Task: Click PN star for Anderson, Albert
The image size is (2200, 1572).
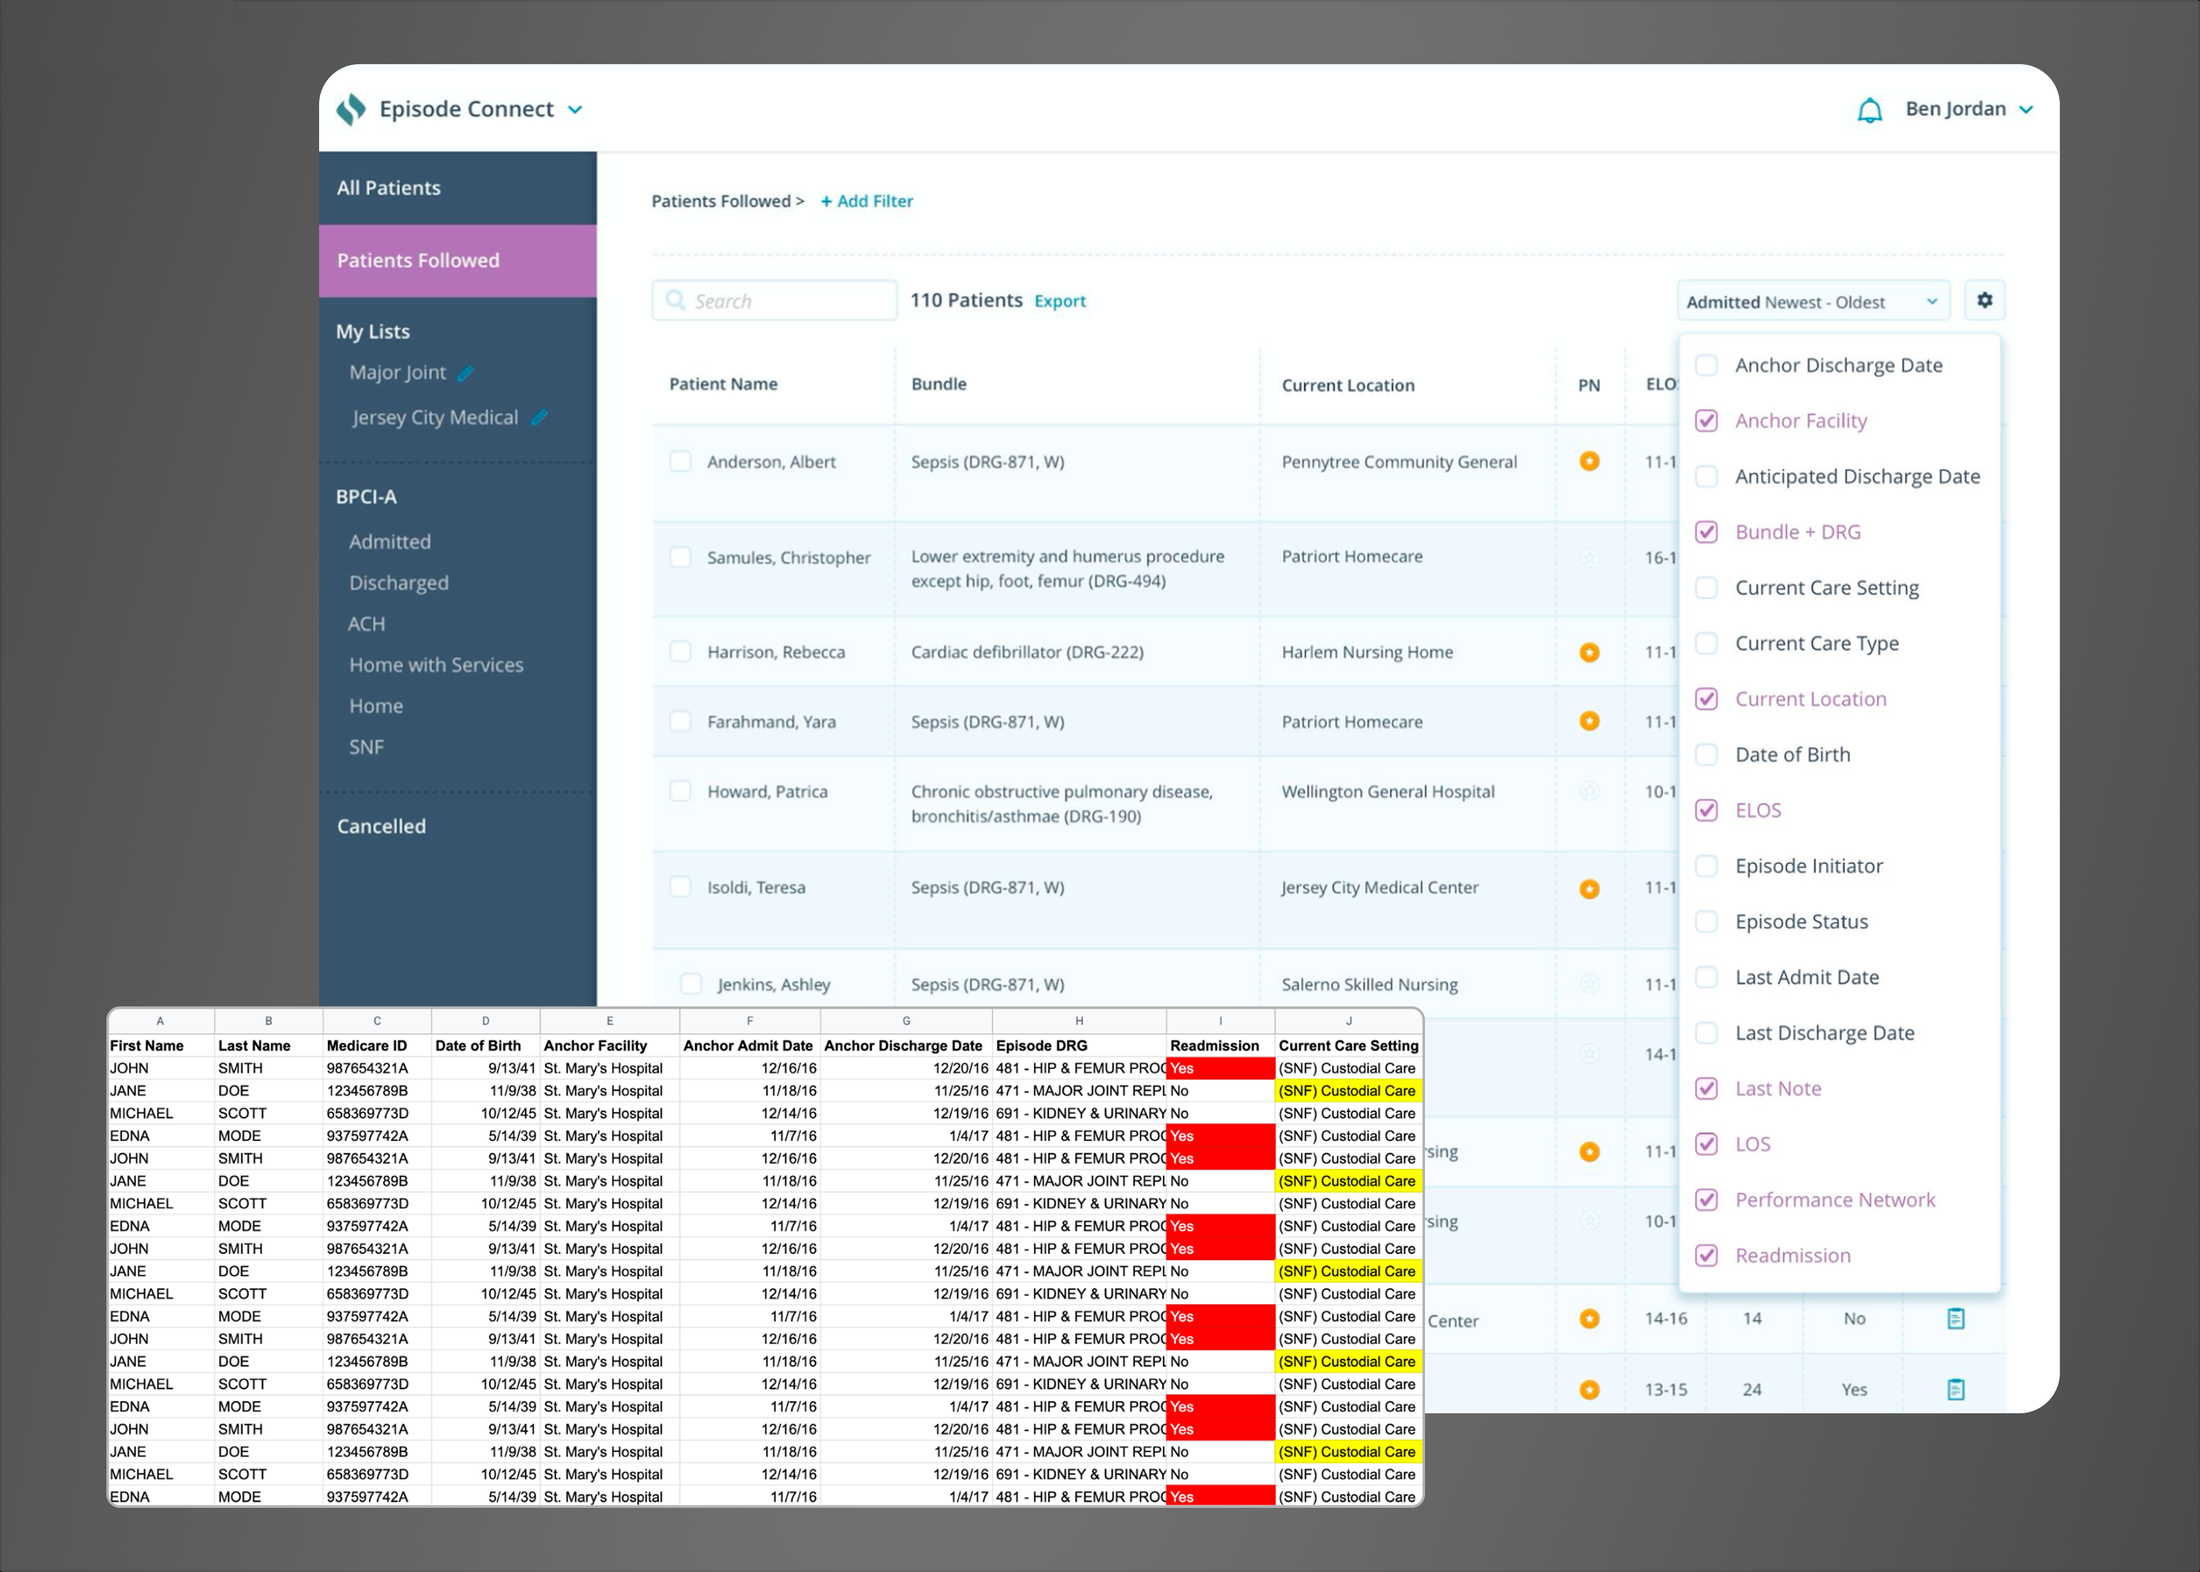Action: pyautogui.click(x=1589, y=461)
